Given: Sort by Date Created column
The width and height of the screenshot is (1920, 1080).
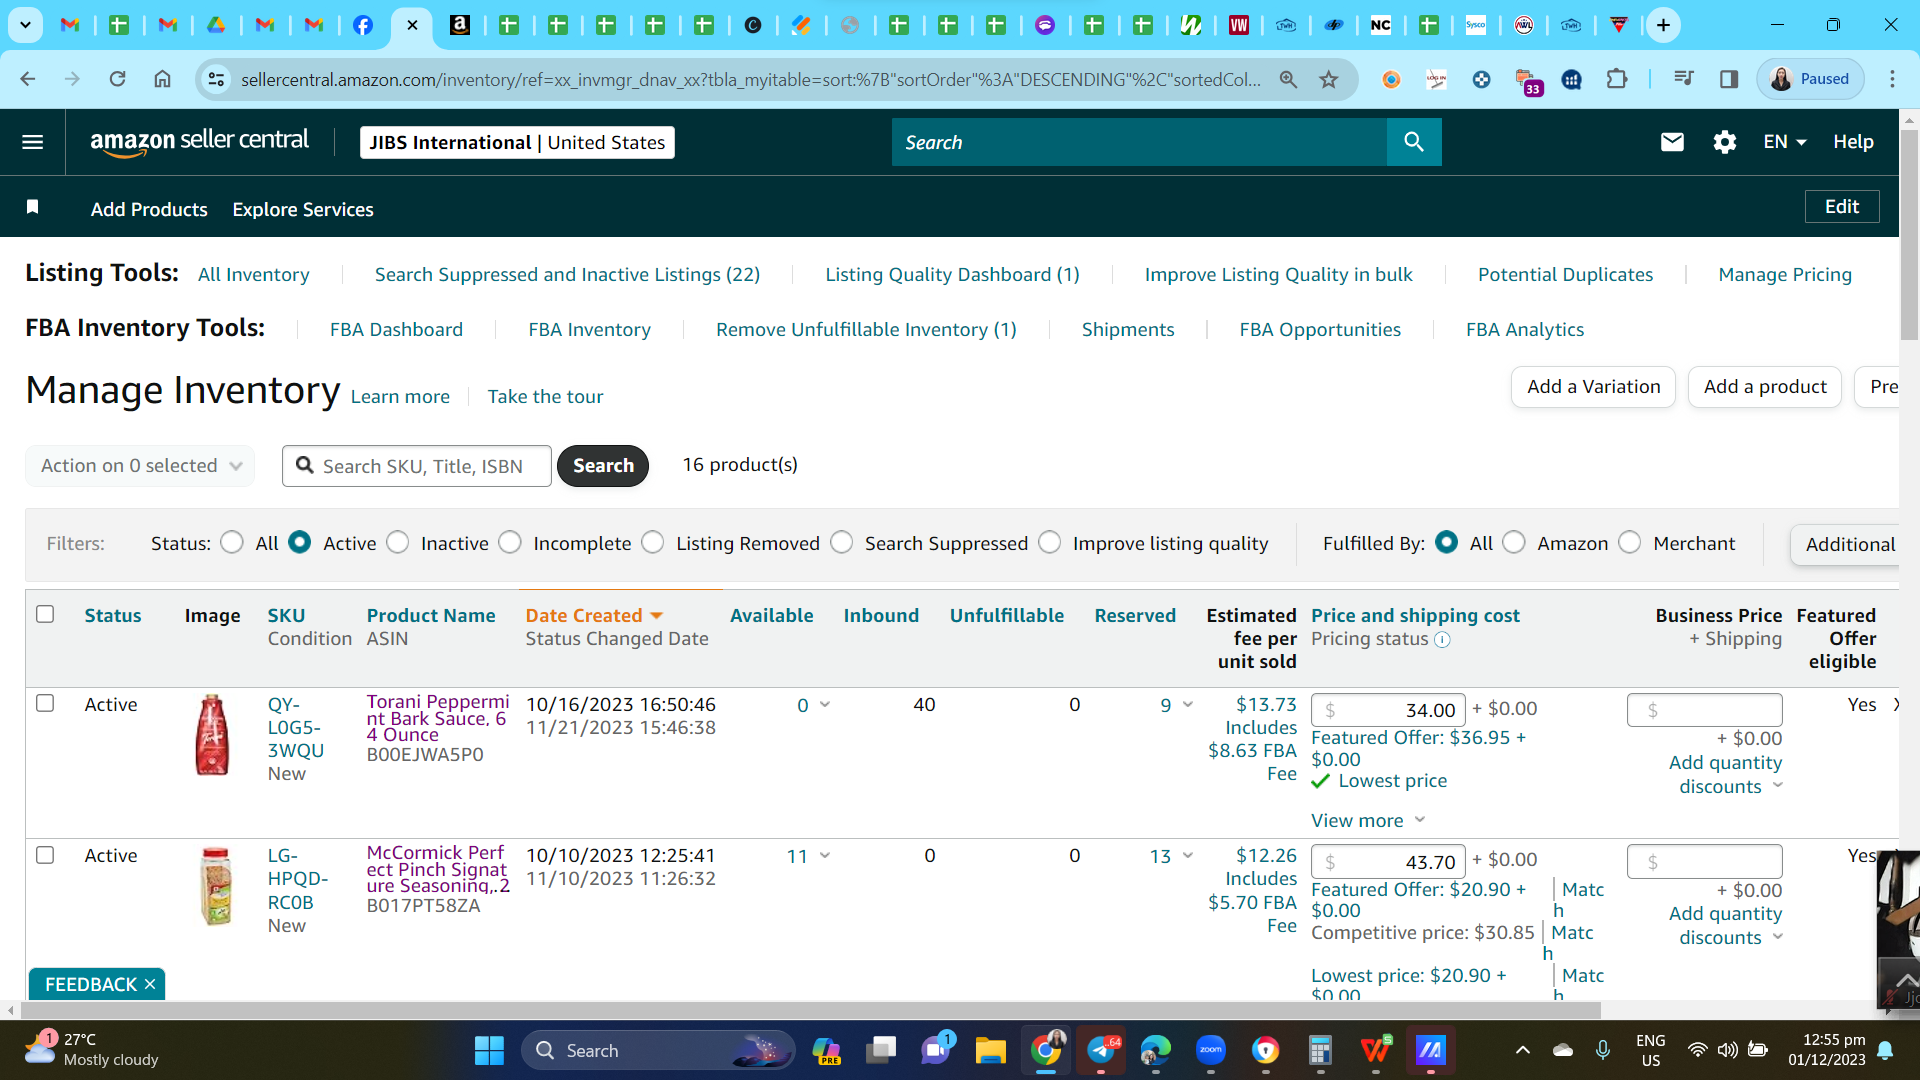Looking at the screenshot, I should (x=594, y=616).
